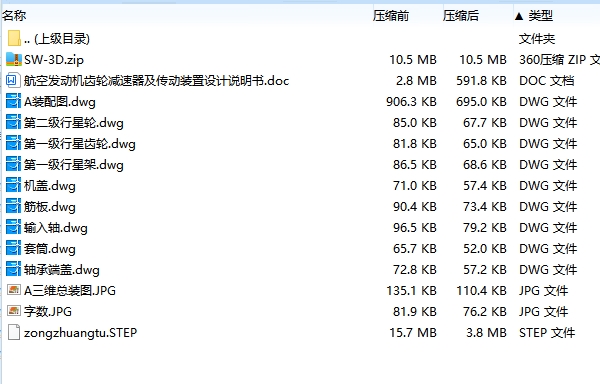Click the 3.8 MB compressed size value
Viewport: 600px width, 384px height.
[x=486, y=333]
